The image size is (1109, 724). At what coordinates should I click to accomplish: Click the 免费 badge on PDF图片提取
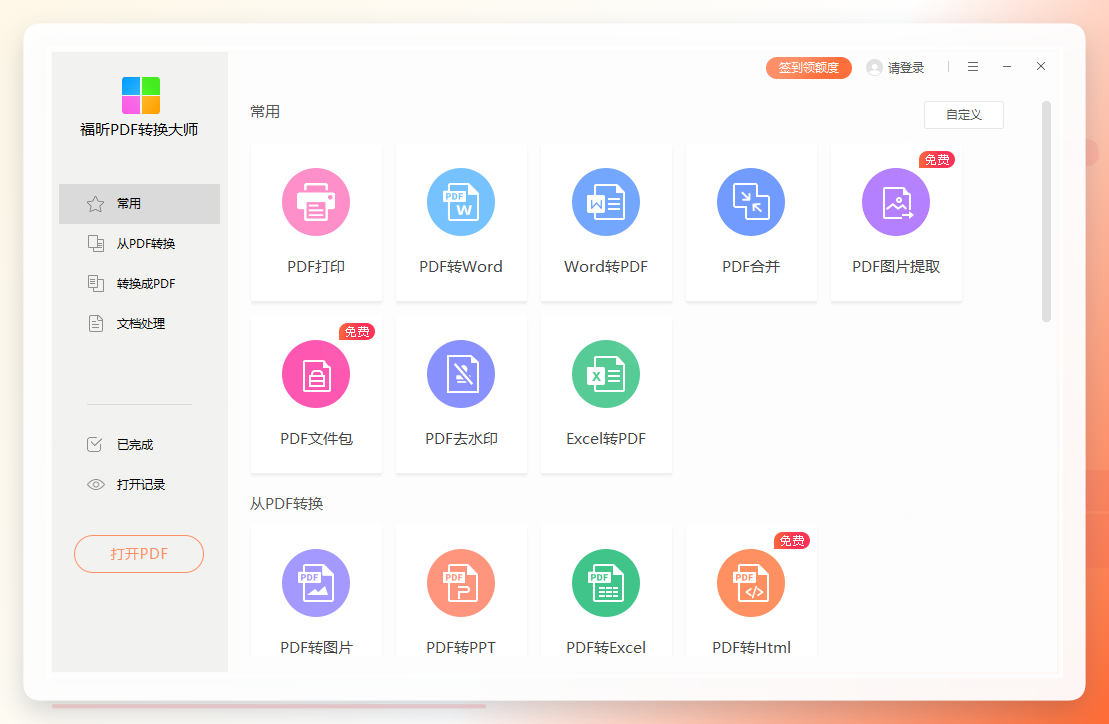(936, 160)
